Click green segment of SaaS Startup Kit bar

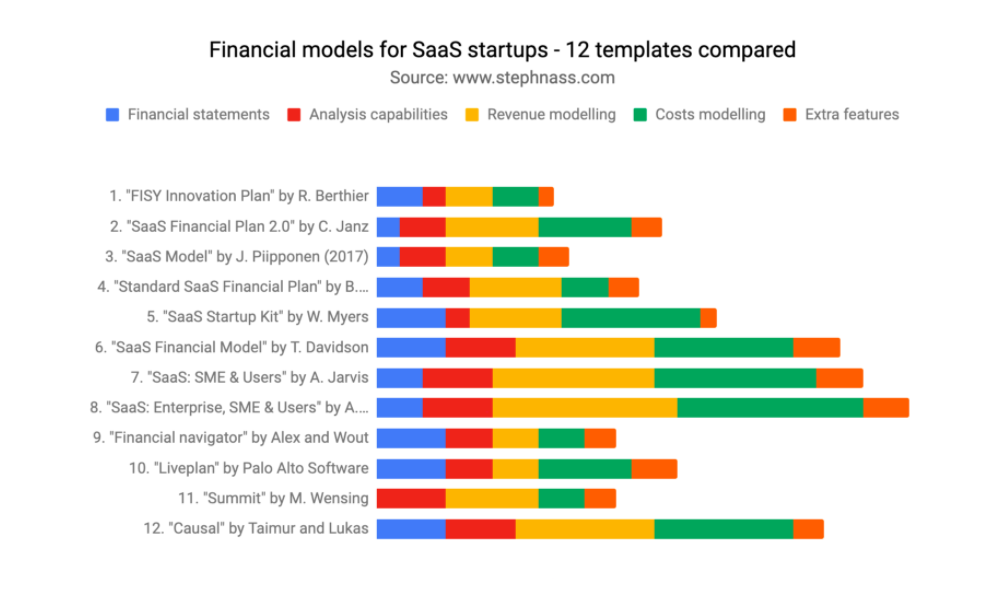click(x=631, y=318)
